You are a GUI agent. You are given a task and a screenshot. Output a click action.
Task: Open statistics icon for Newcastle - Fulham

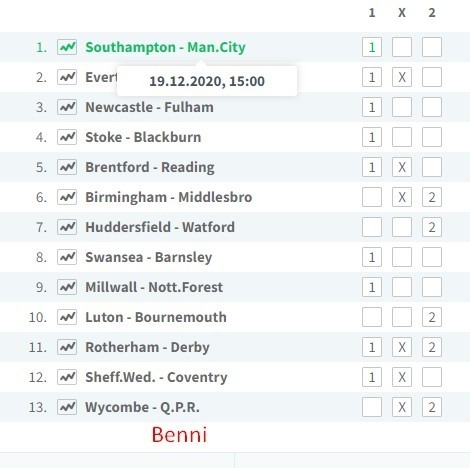coord(67,107)
